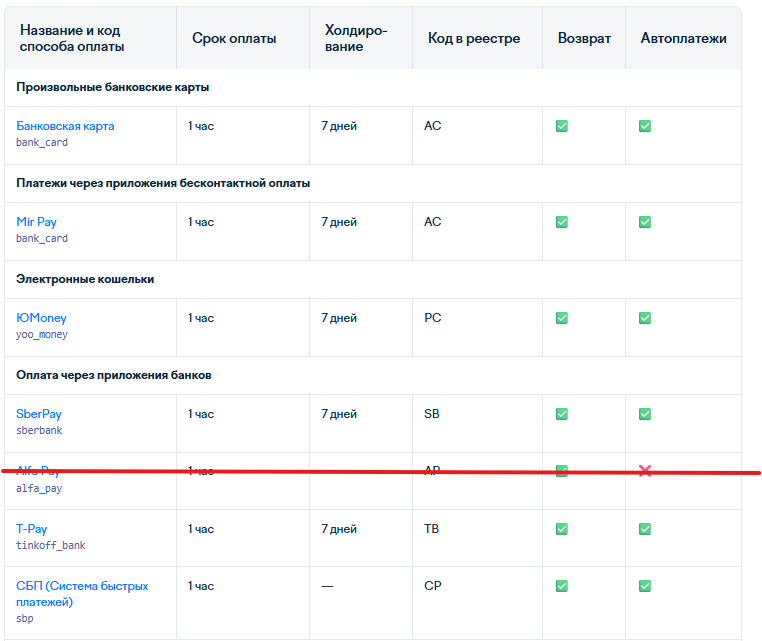Image resolution: width=762 pixels, height=641 pixels.
Task: Click the sbp code text
Action: click(25, 618)
